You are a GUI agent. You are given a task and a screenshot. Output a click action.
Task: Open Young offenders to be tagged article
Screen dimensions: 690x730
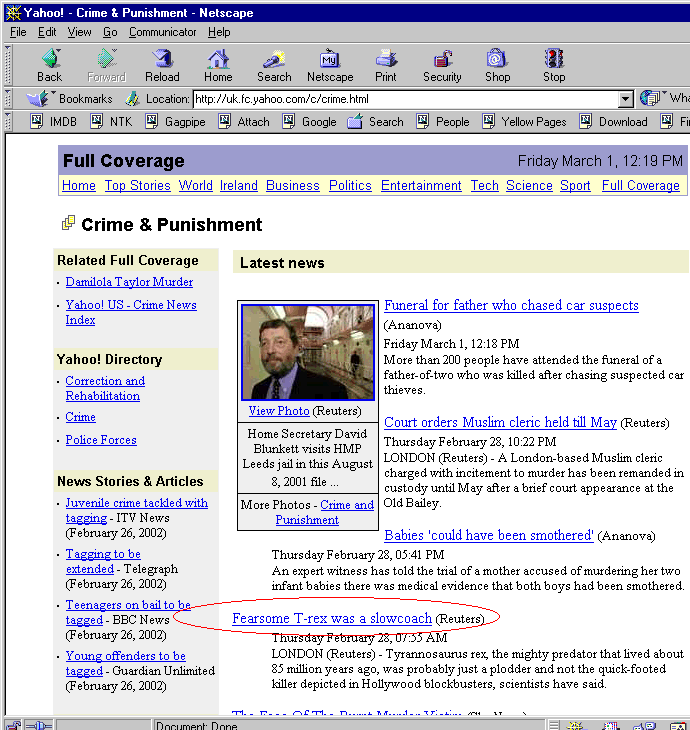pyautogui.click(x=125, y=663)
